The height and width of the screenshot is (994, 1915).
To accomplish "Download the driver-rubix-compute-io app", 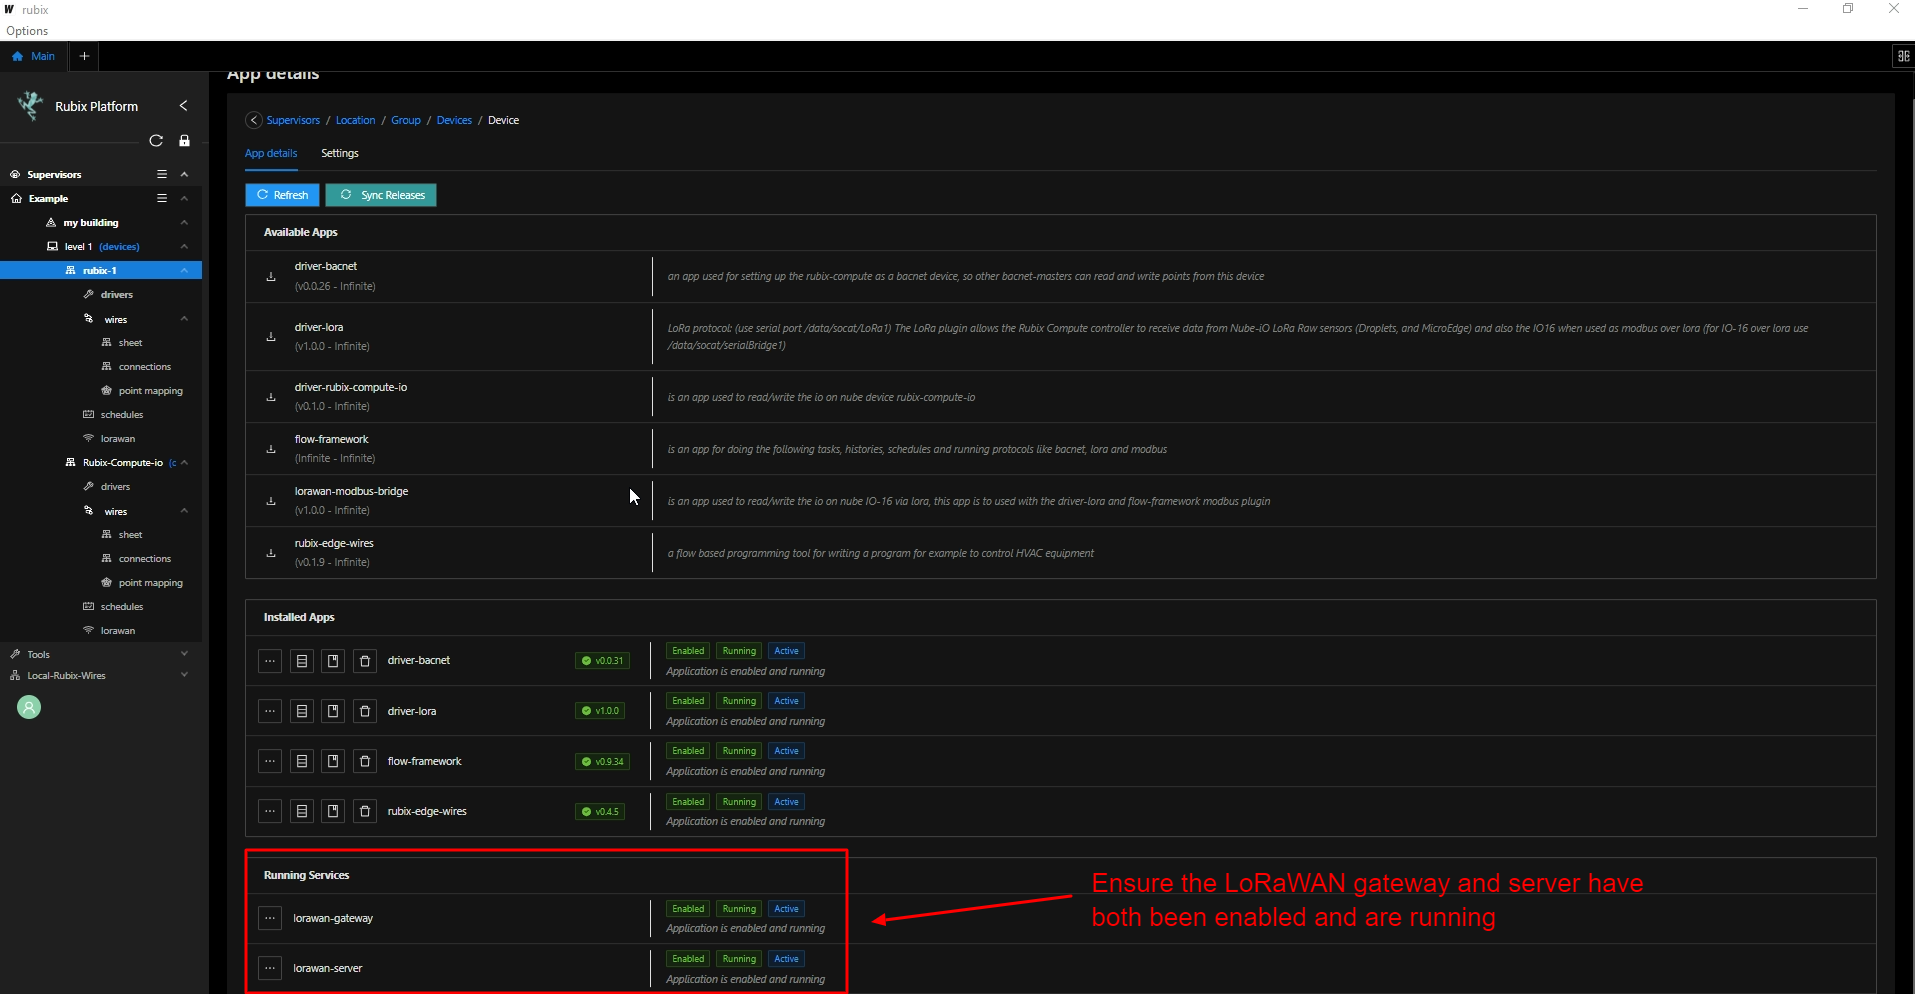I will tap(271, 397).
